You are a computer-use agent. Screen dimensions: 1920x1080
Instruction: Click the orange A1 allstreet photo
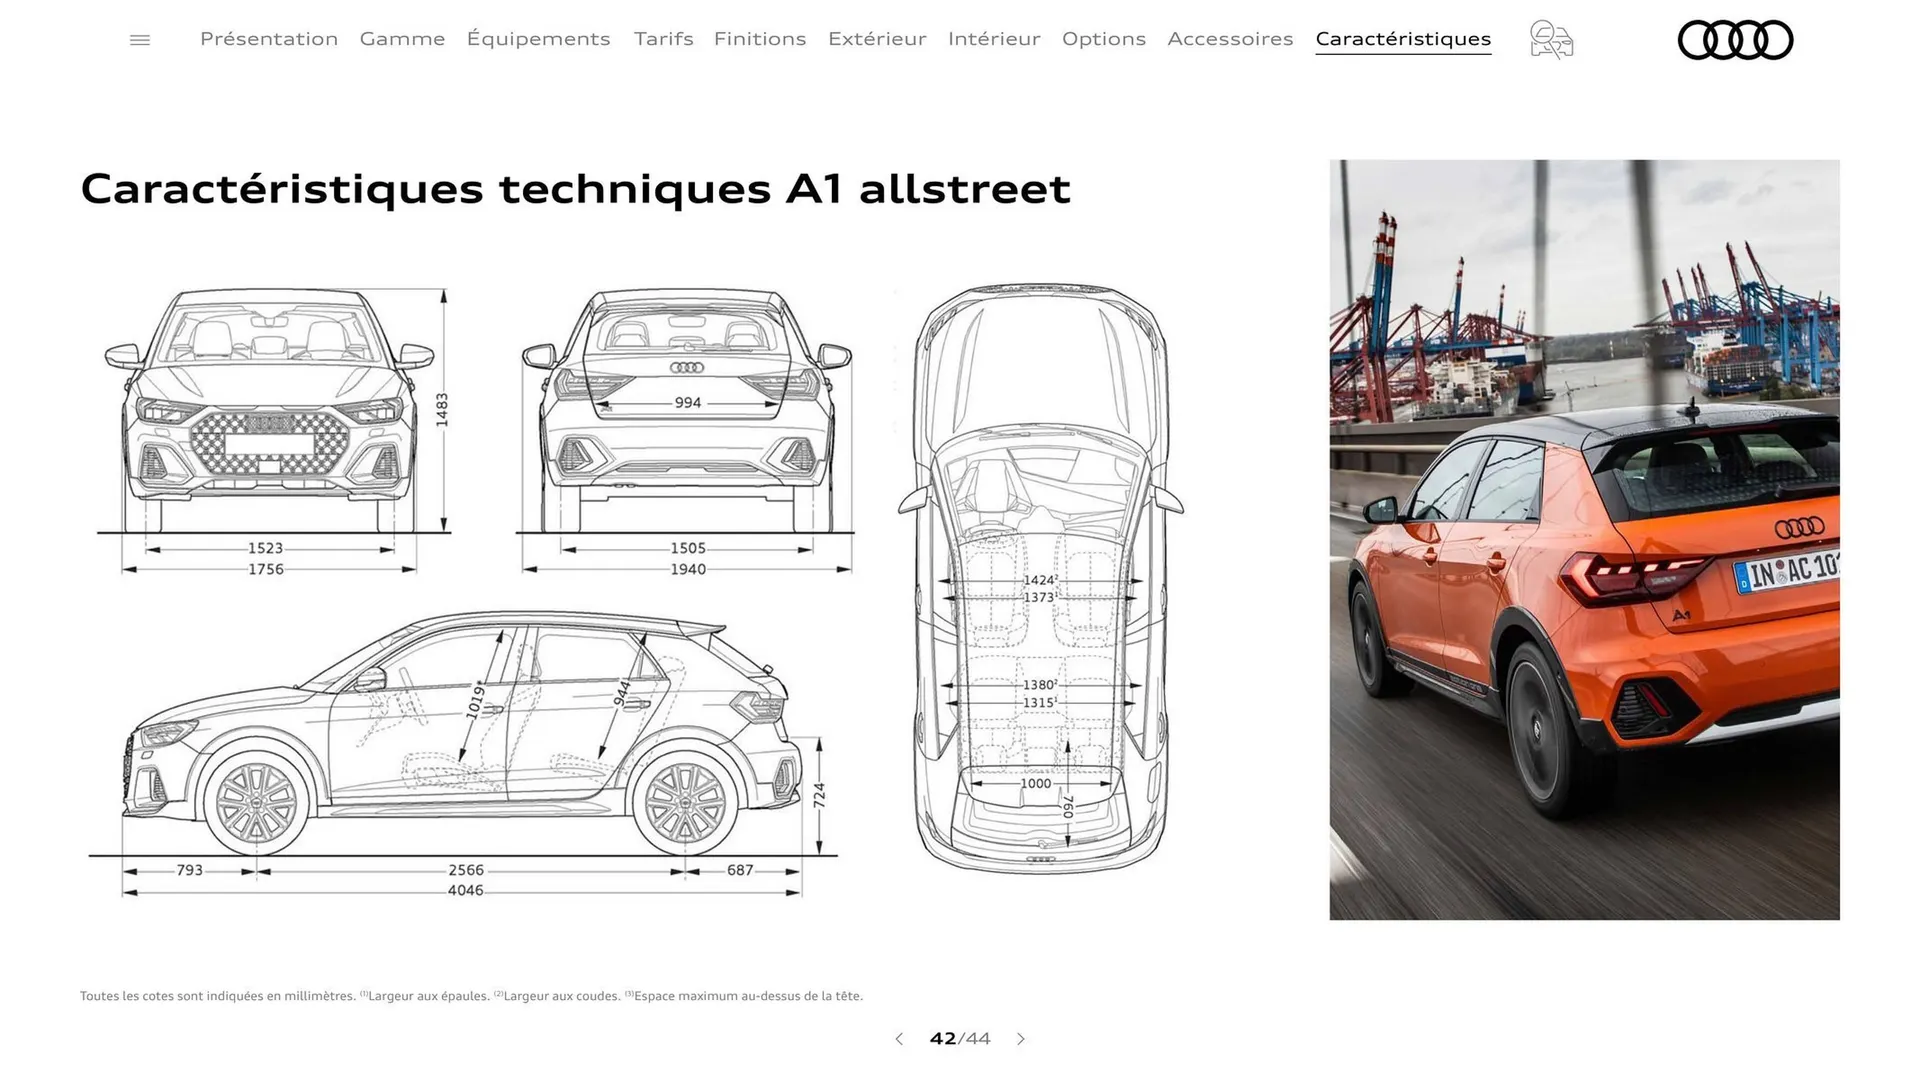1584,540
